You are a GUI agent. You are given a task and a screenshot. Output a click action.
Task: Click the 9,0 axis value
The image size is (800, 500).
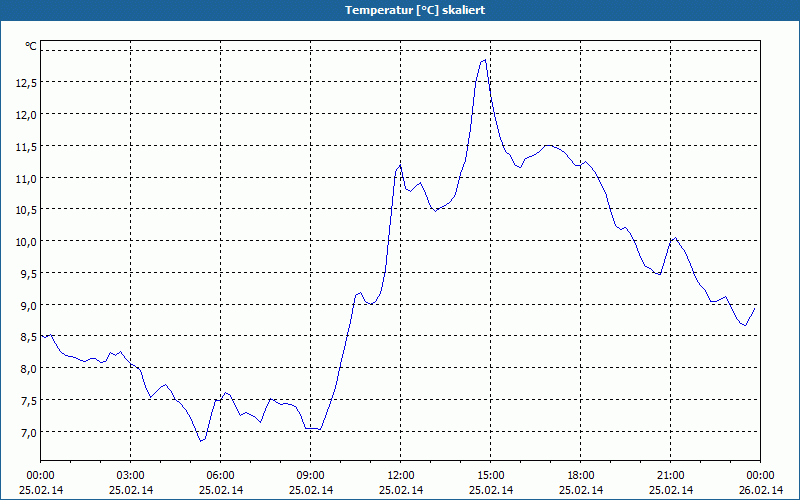[29, 306]
